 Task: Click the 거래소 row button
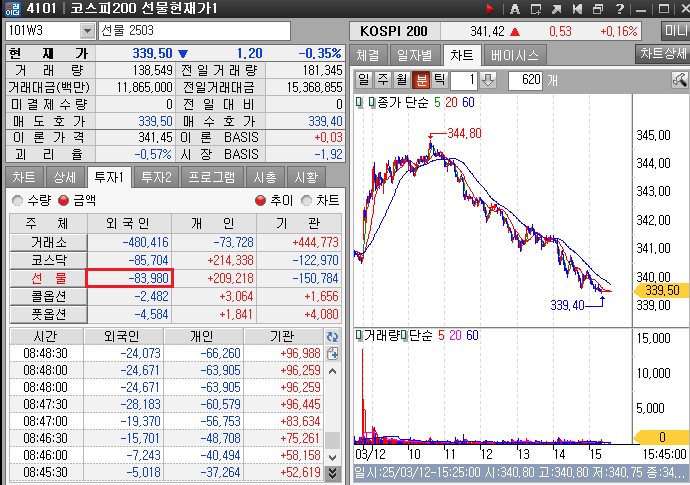coord(48,242)
